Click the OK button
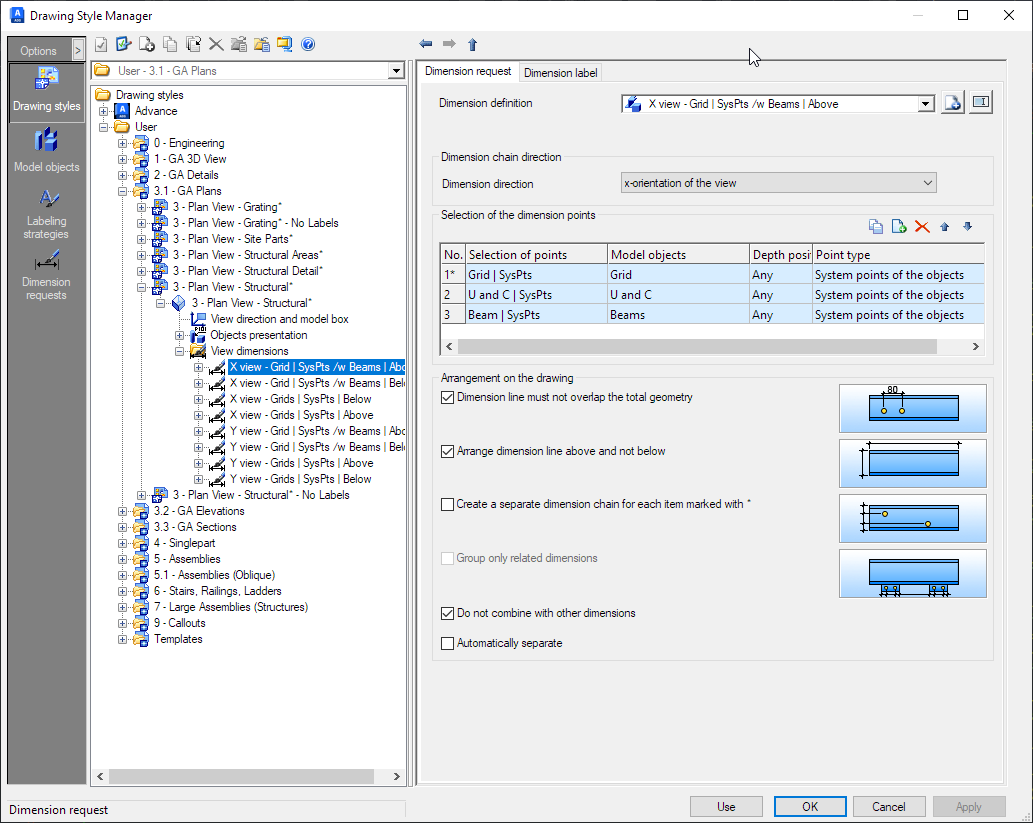1033x823 pixels. [810, 807]
